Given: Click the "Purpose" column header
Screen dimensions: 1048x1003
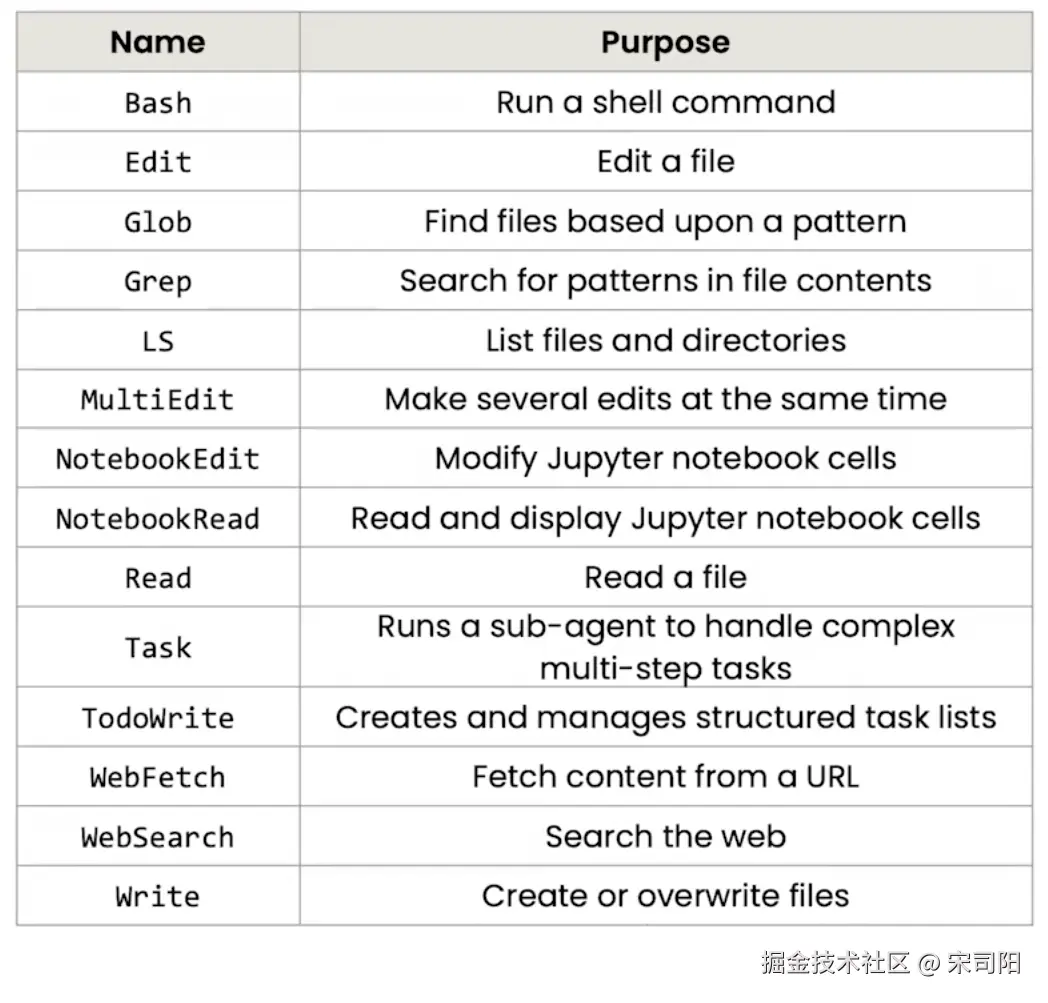Looking at the screenshot, I should [665, 42].
